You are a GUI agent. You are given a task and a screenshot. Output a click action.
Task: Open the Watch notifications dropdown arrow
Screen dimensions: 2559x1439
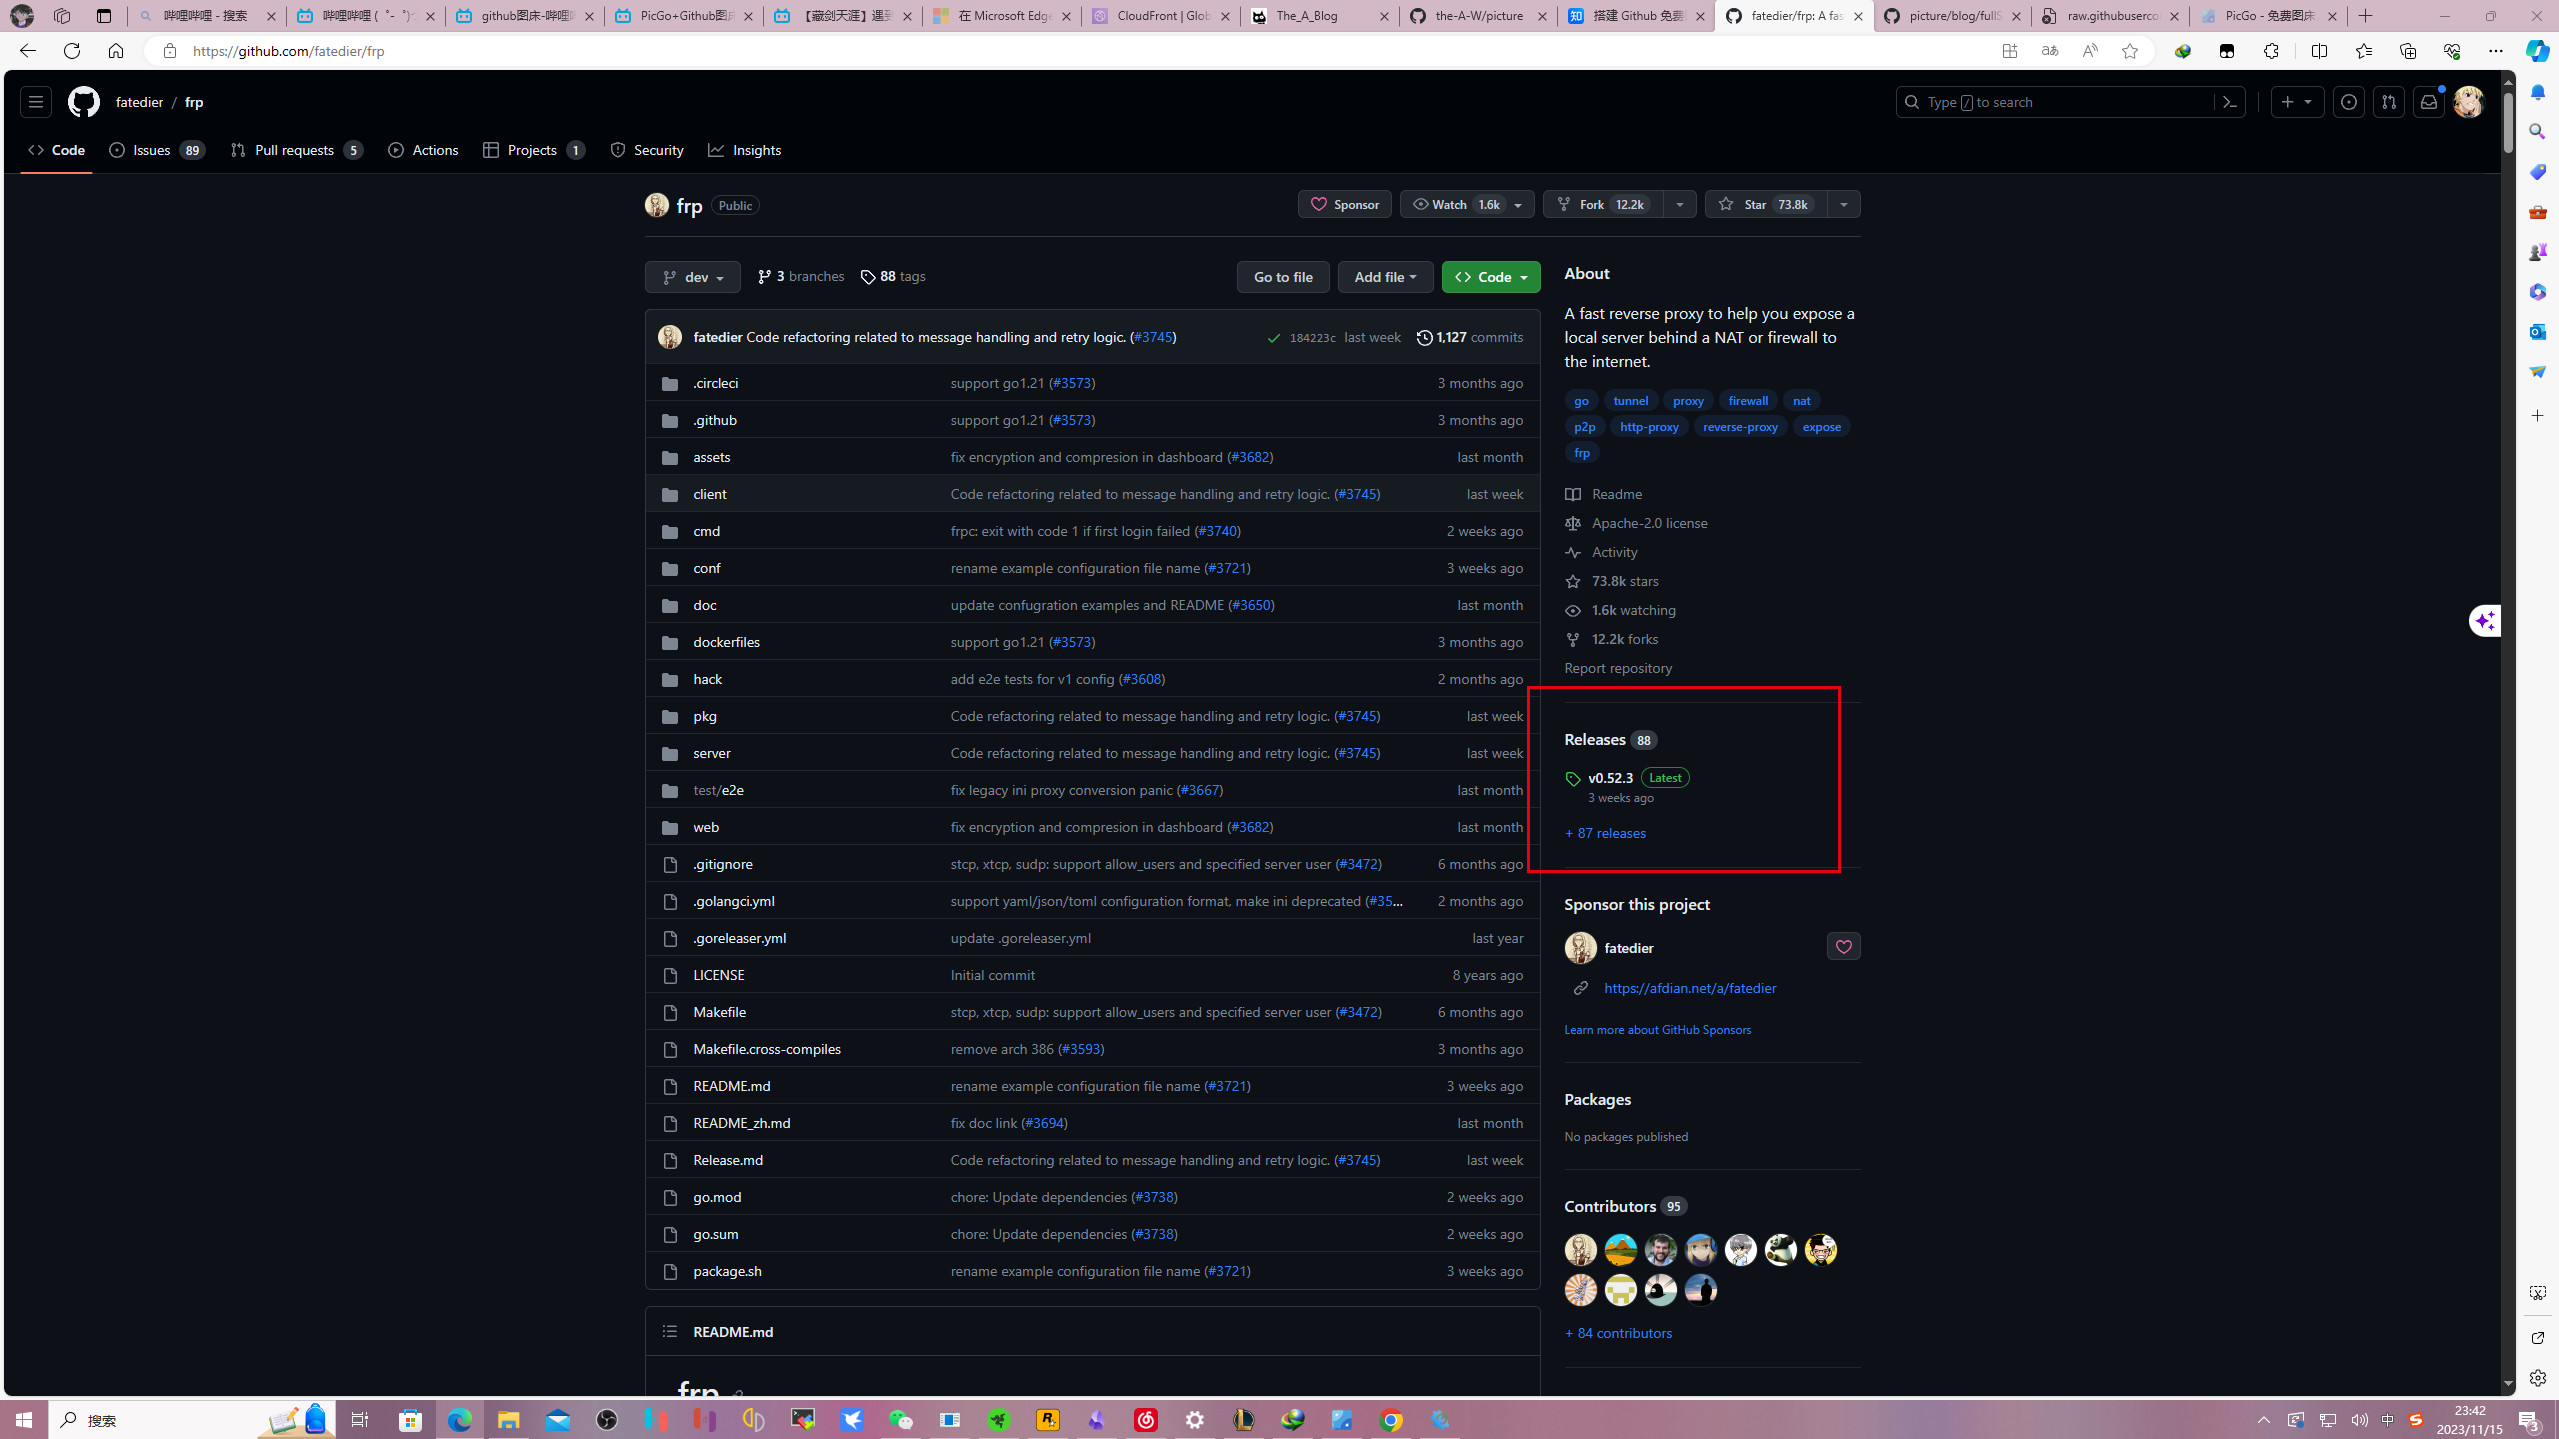(x=1518, y=204)
